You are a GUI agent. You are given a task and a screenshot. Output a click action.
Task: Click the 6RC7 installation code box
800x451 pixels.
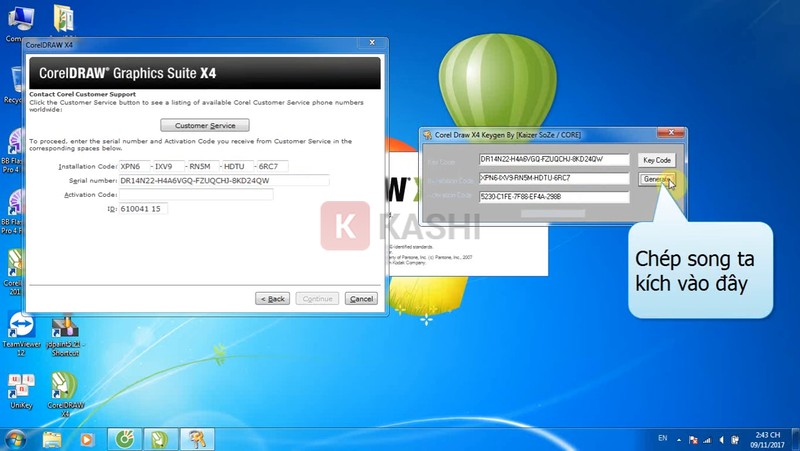(272, 166)
